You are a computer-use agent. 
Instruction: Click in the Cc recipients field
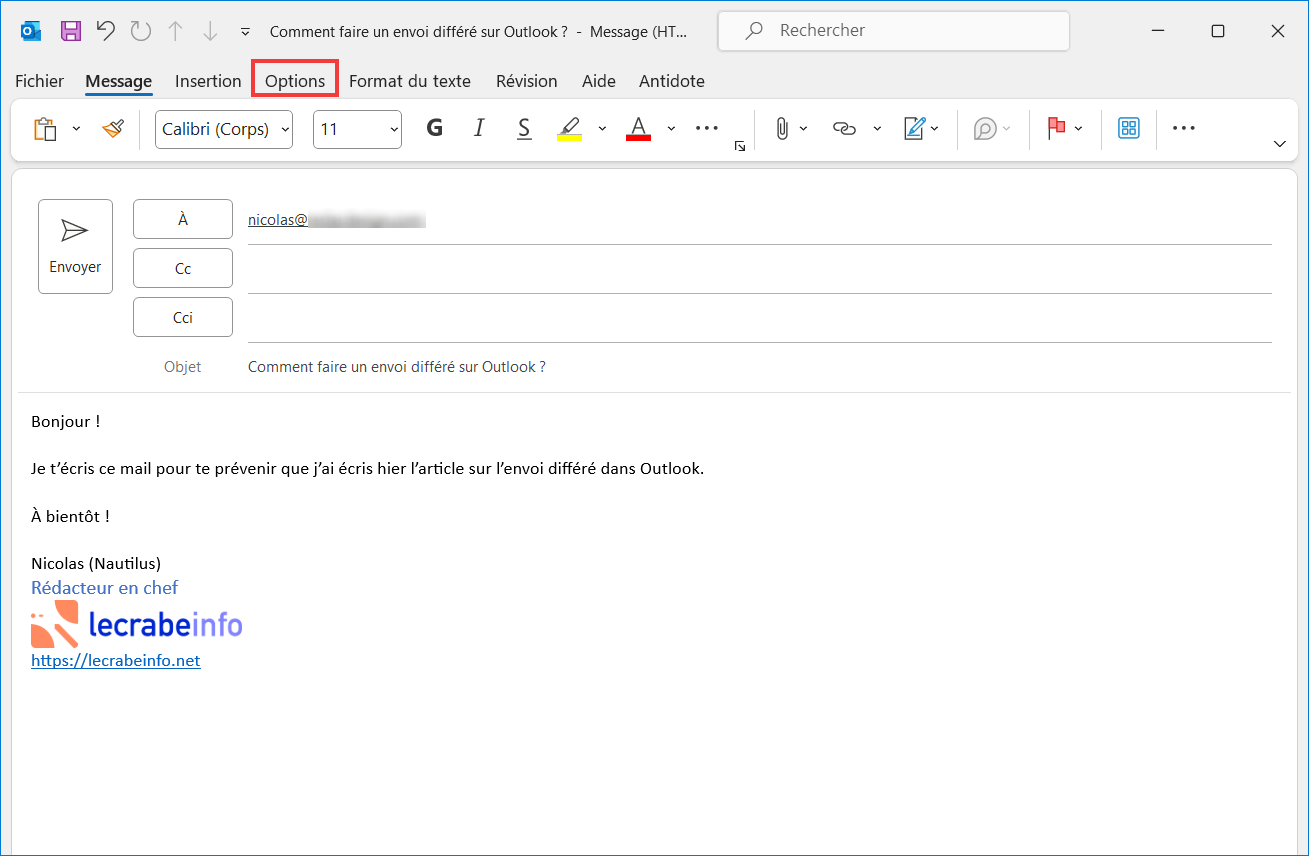[x=759, y=269]
